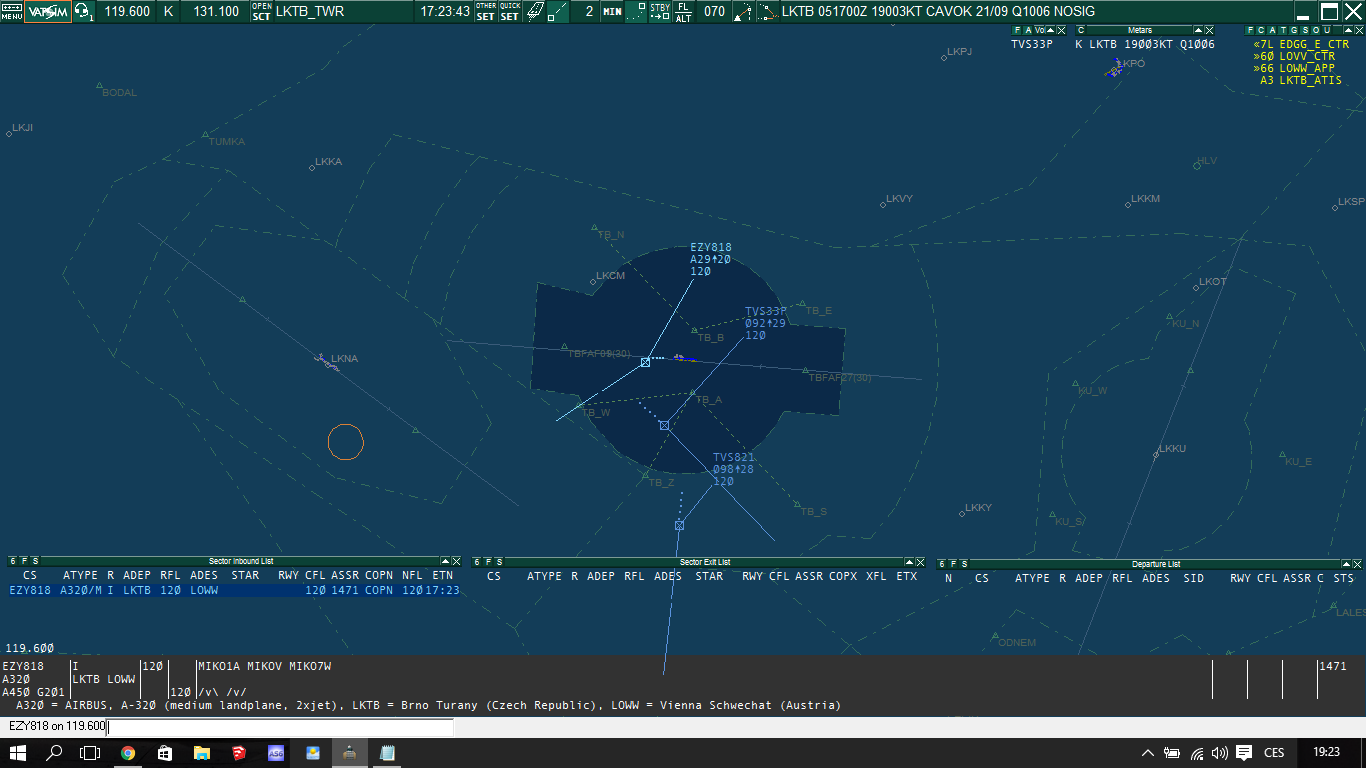Close the Sector Inbound List
Viewport: 1366px width, 768px height.
click(x=456, y=562)
